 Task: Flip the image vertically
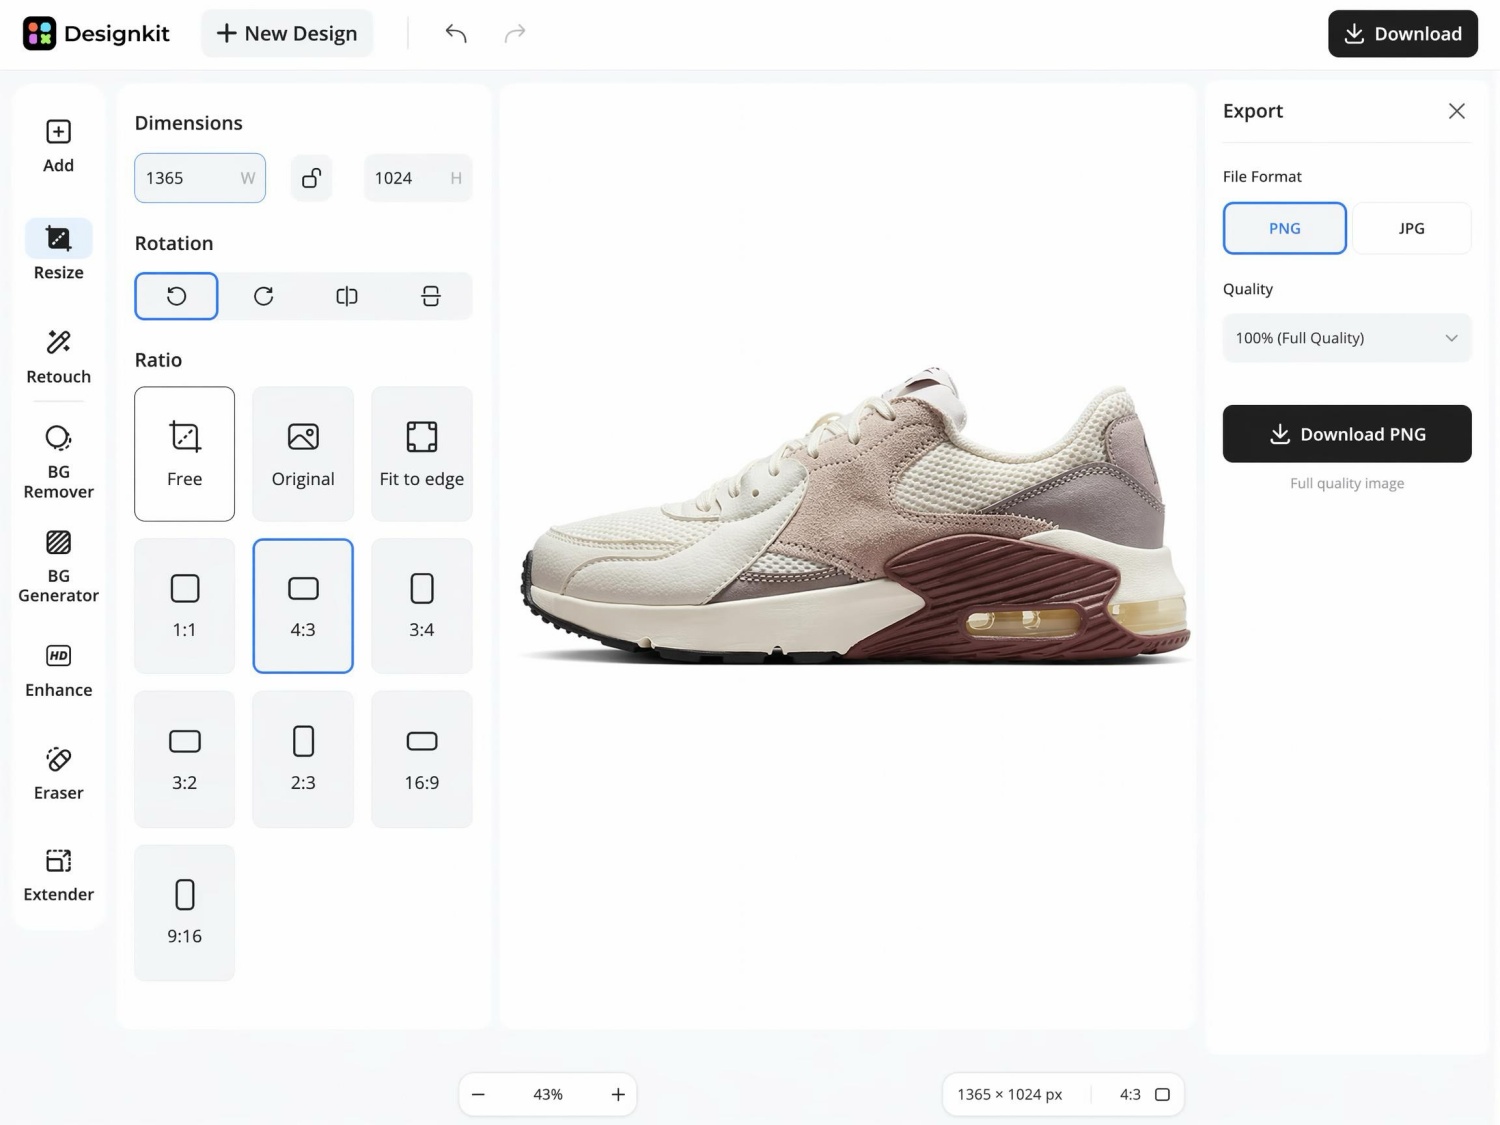(431, 296)
